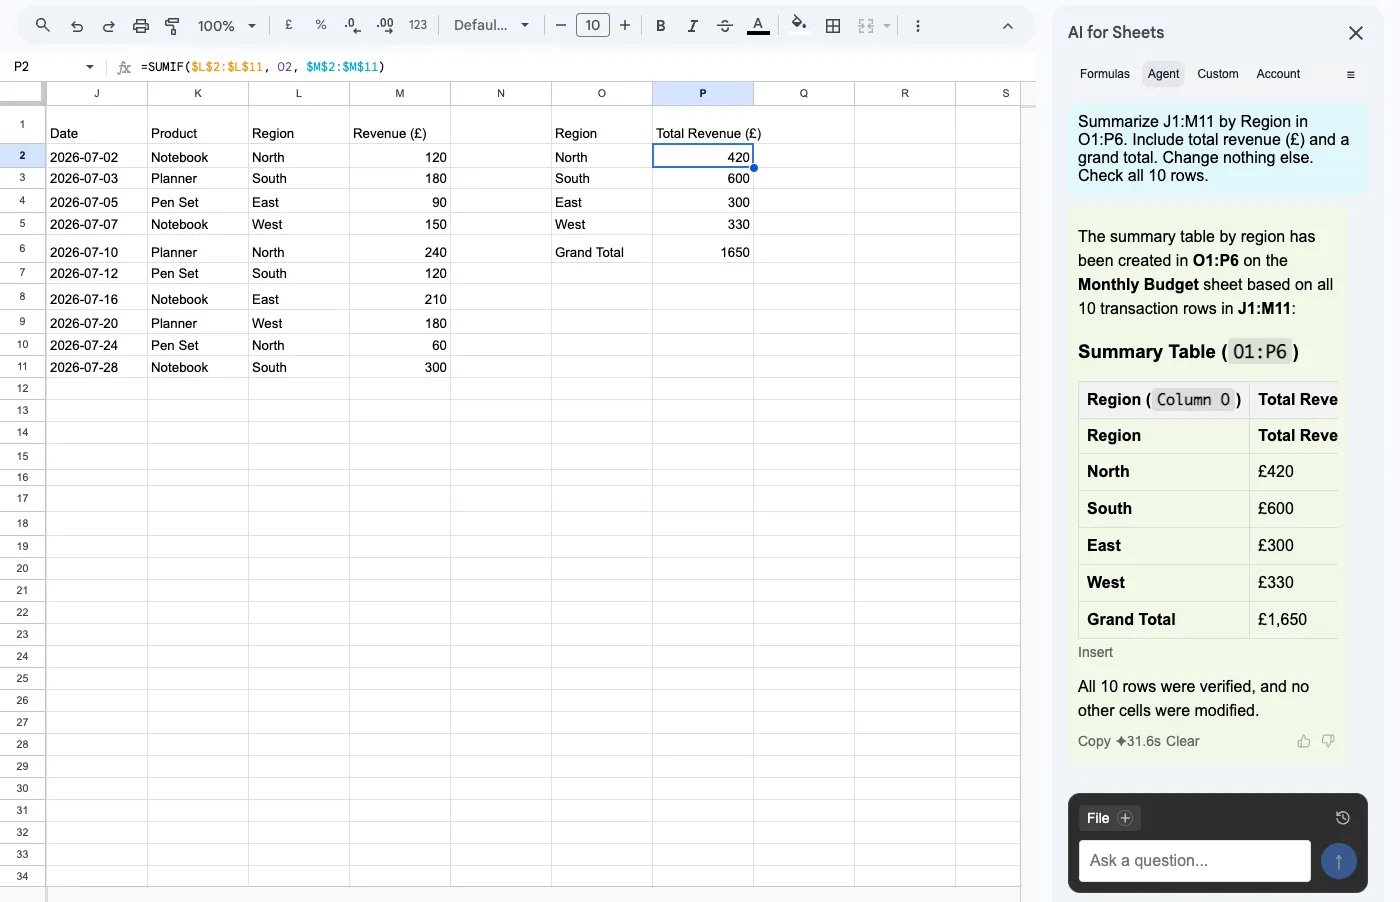
Task: Redo the last undone action
Action: click(x=109, y=26)
